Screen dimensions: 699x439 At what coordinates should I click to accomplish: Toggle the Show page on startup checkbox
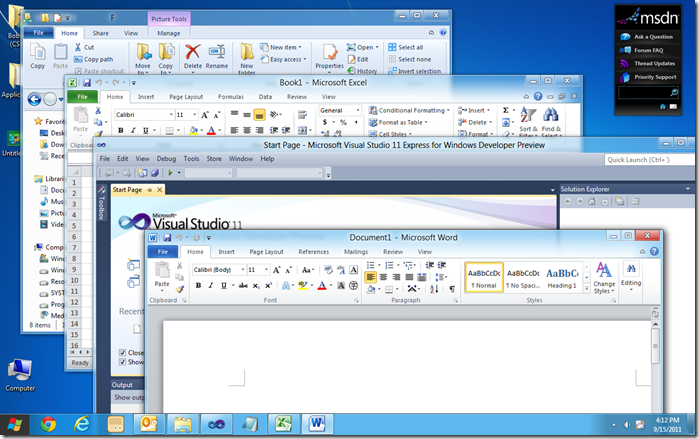123,363
